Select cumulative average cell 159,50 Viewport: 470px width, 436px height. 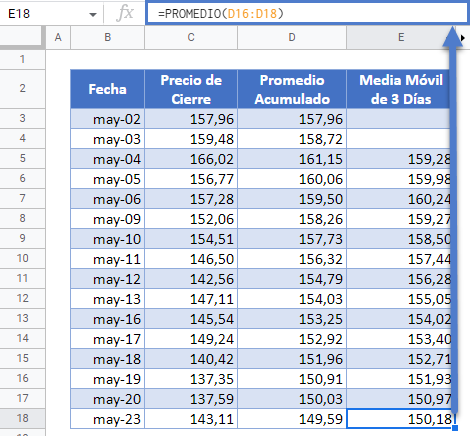(x=292, y=199)
